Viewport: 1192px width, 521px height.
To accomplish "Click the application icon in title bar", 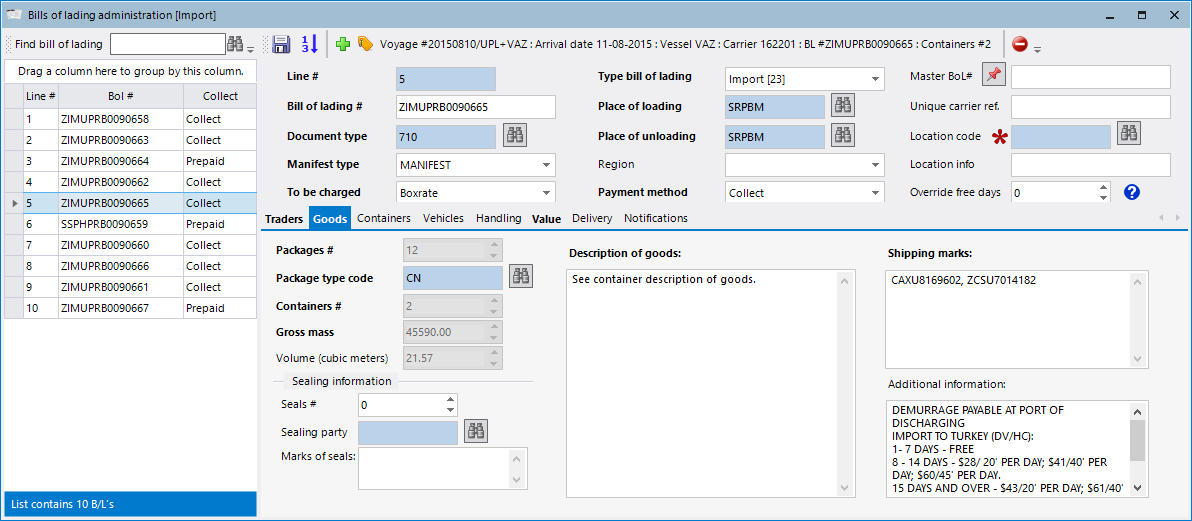I will (13, 14).
